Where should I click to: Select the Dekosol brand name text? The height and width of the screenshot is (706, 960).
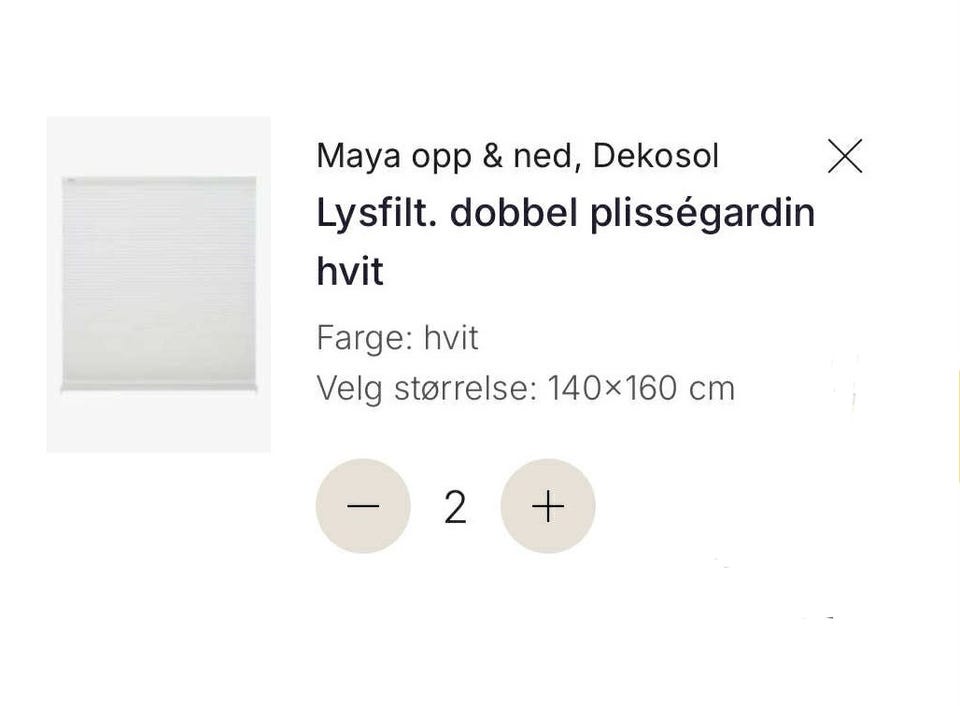tap(656, 156)
